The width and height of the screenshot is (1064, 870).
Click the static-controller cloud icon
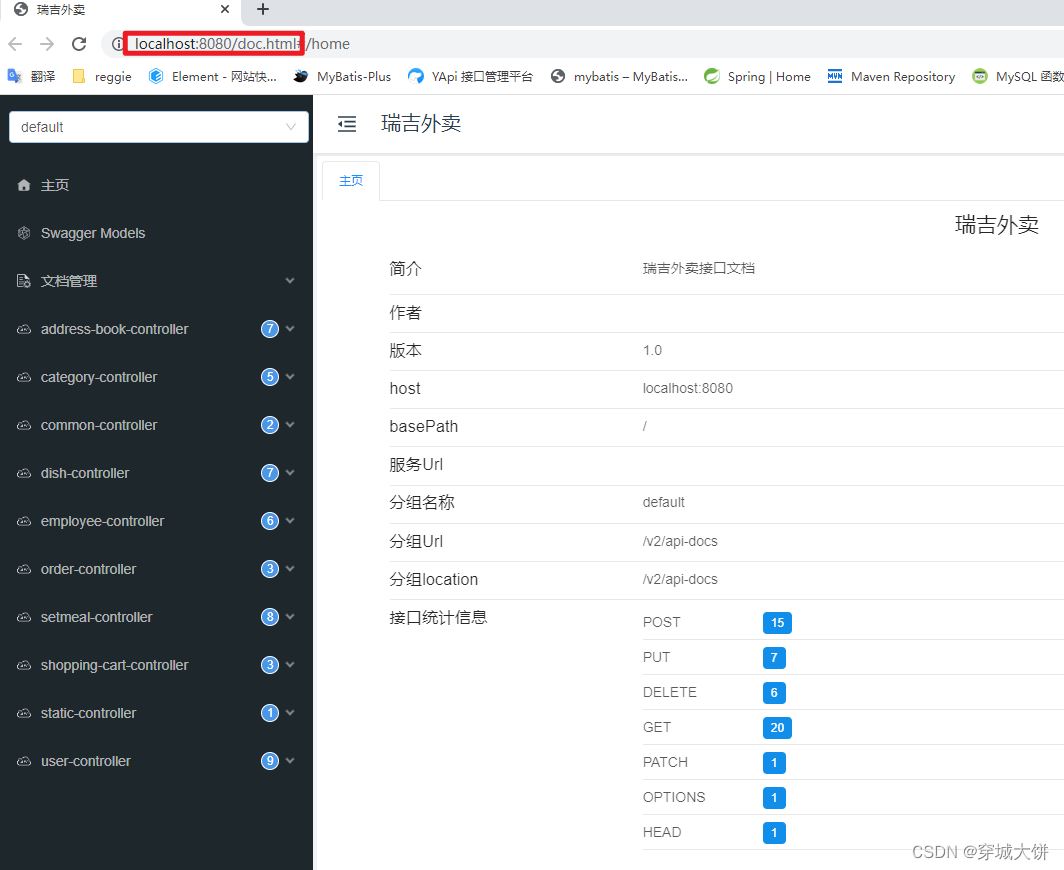pos(24,713)
